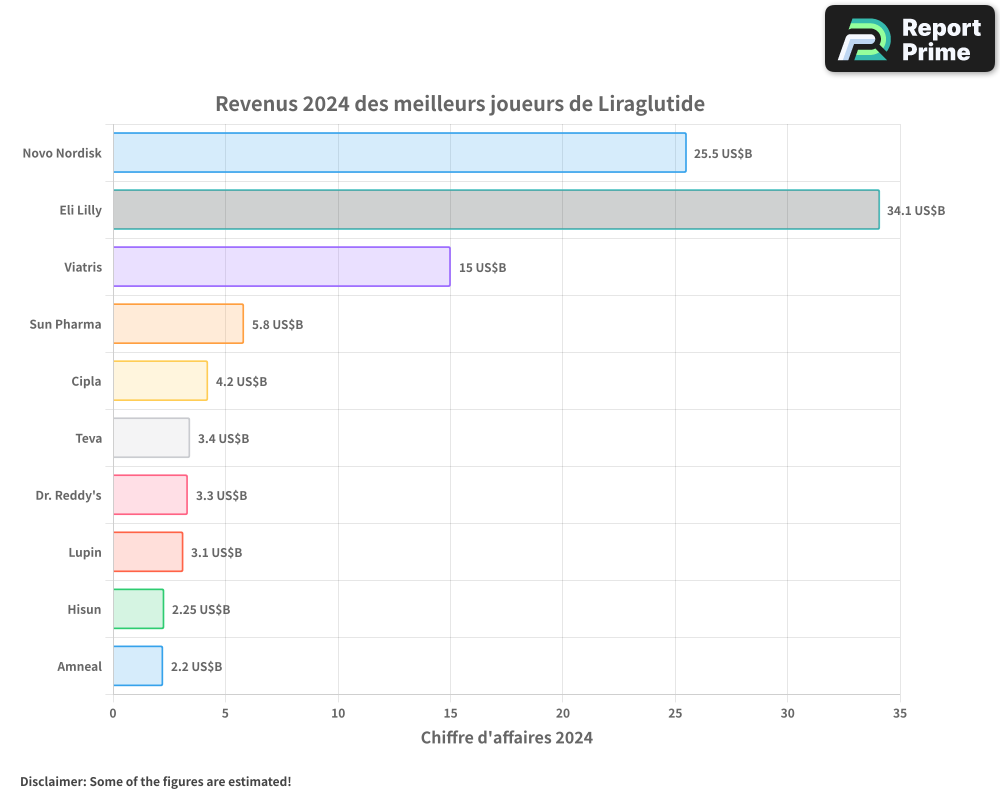1000x800 pixels.
Task: Click the 0 axis tick label
Action: [x=113, y=713]
